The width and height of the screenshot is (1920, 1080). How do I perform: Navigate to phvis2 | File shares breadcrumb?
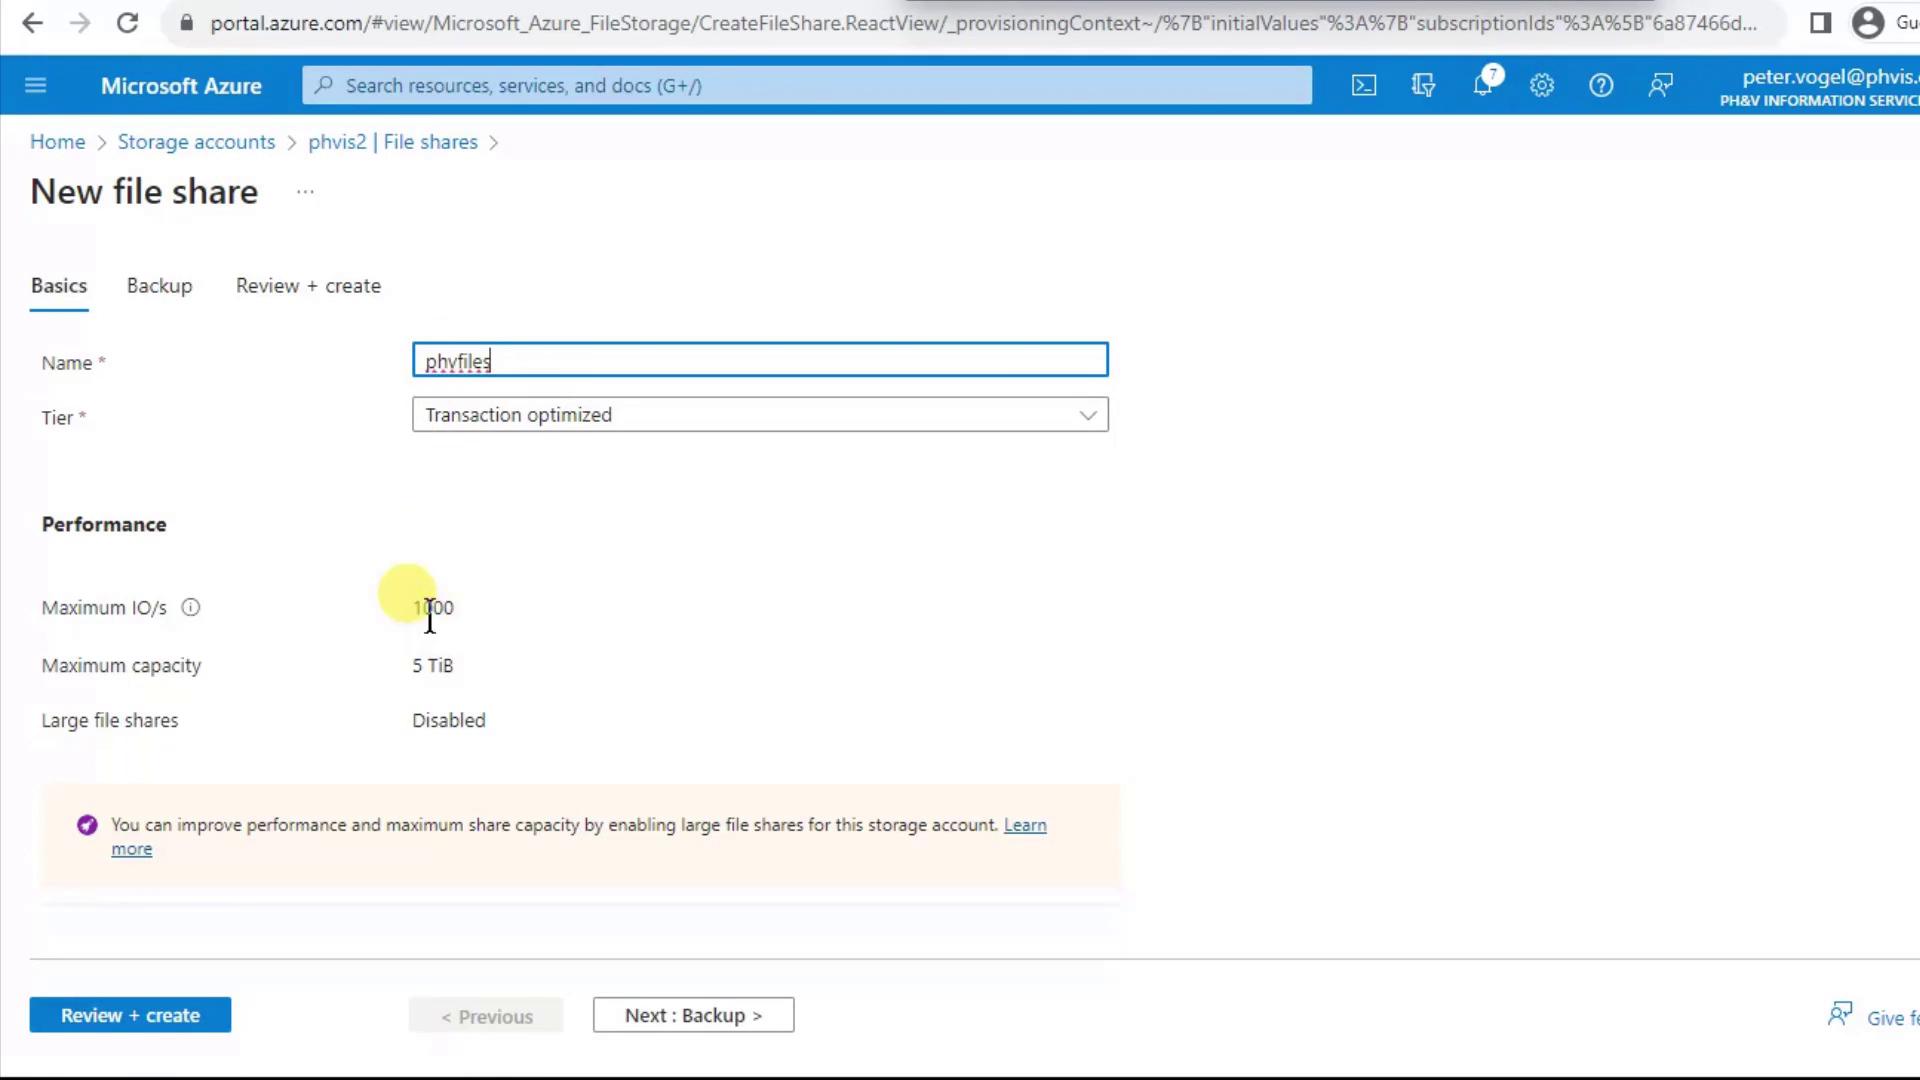pos(393,142)
